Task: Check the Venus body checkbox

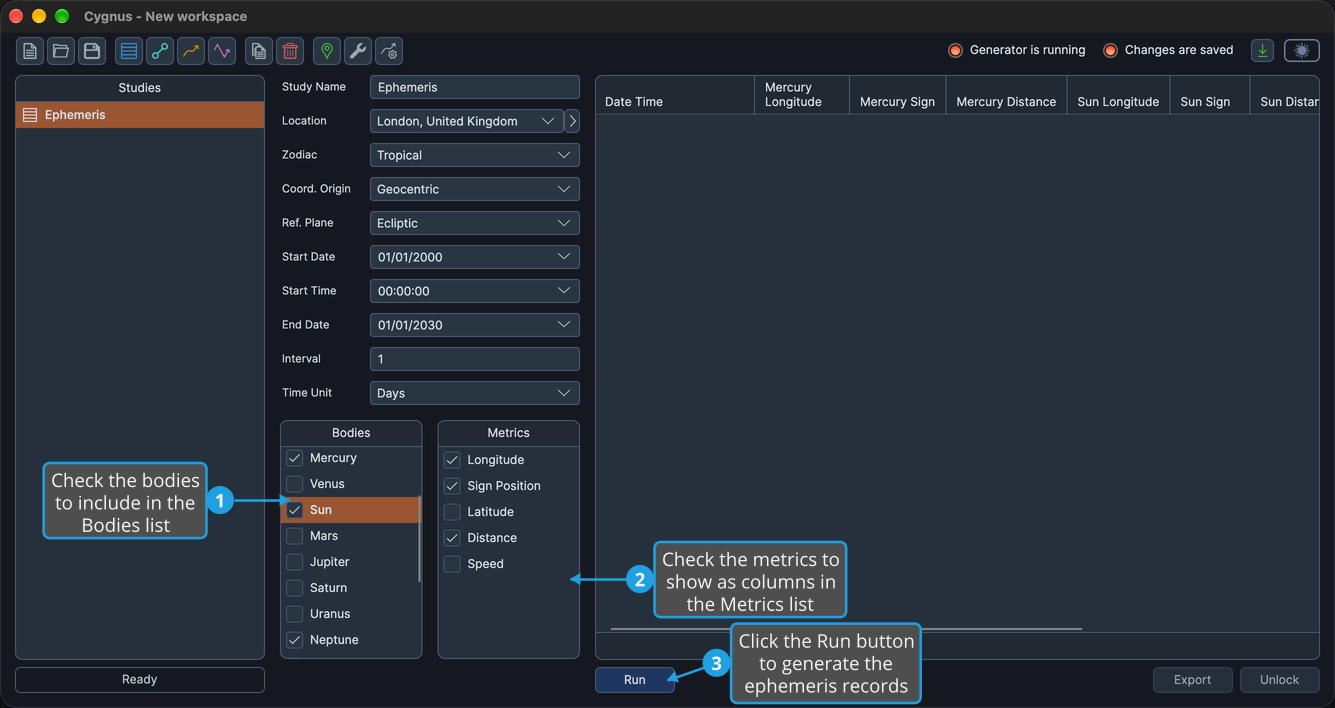Action: pyautogui.click(x=295, y=484)
